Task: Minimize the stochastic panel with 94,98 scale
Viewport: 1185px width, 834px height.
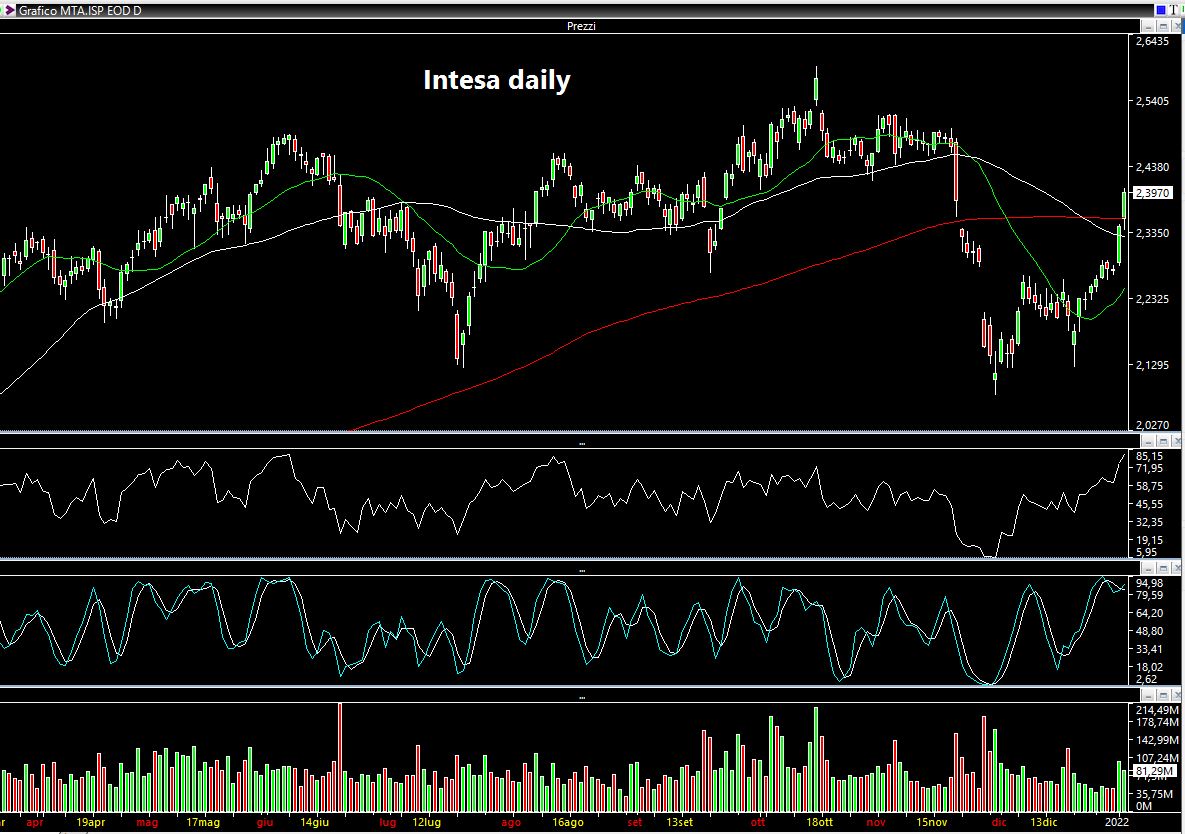Action: (x=1149, y=568)
